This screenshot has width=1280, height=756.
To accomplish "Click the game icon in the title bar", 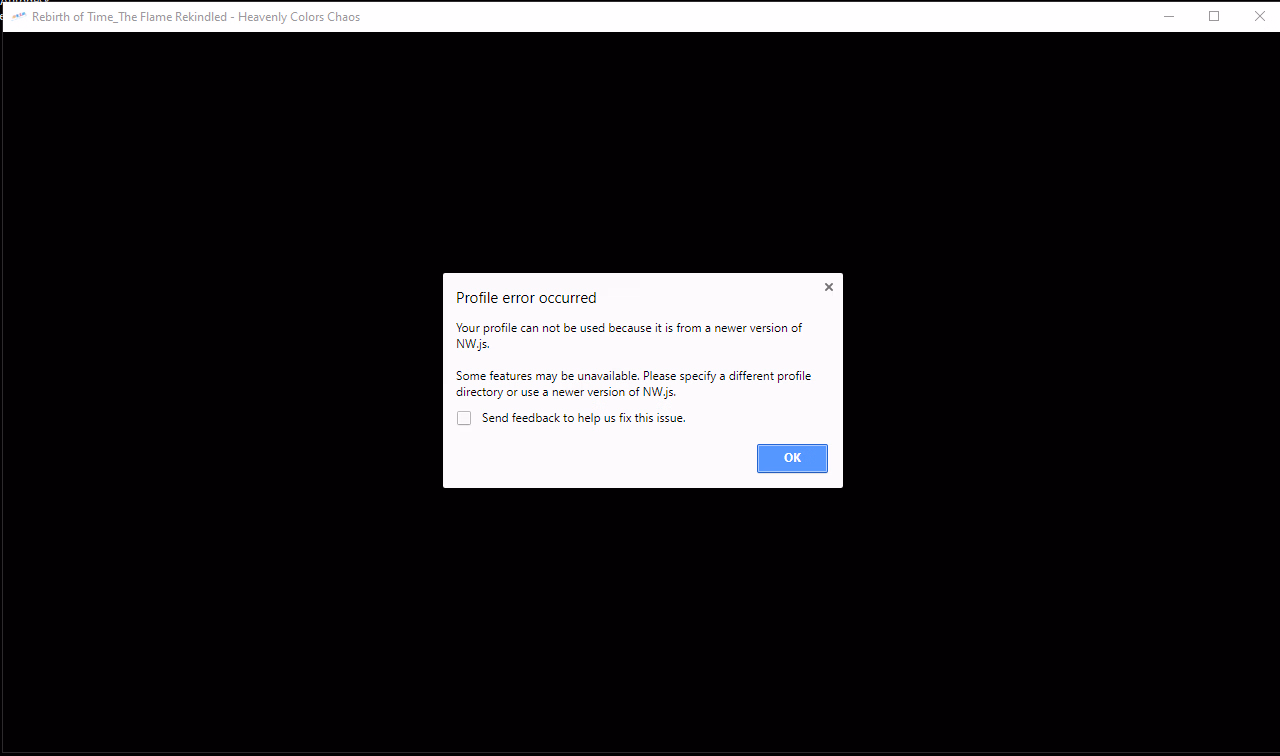I will pos(18,17).
